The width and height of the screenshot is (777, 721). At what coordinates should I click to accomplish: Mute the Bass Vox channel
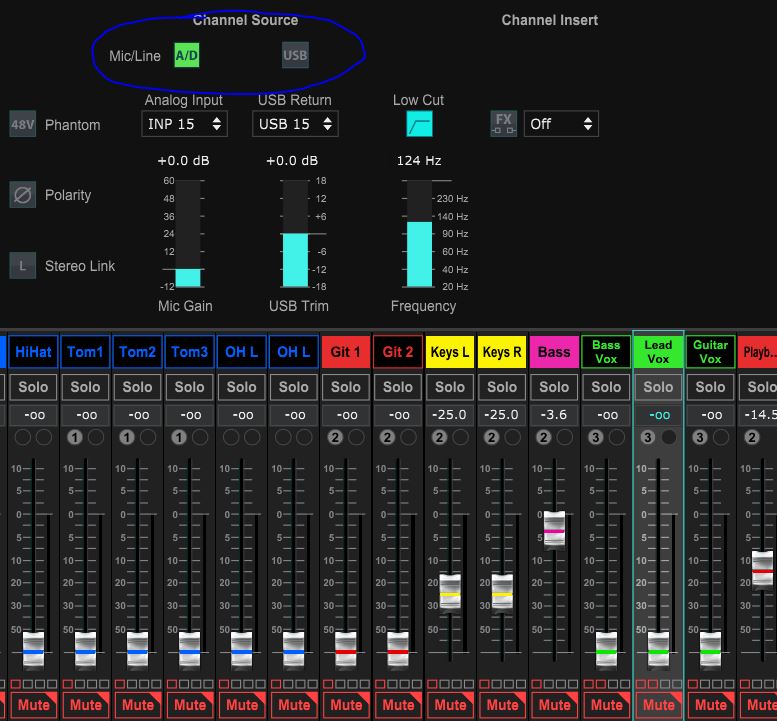(x=606, y=705)
